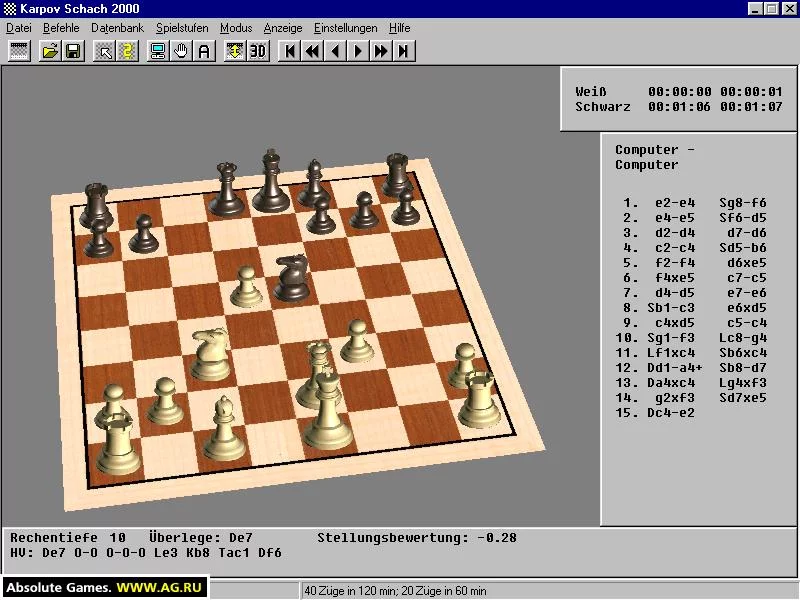Click the black queen piece
Image resolution: width=800 pixels, height=600 pixels.
click(x=227, y=189)
